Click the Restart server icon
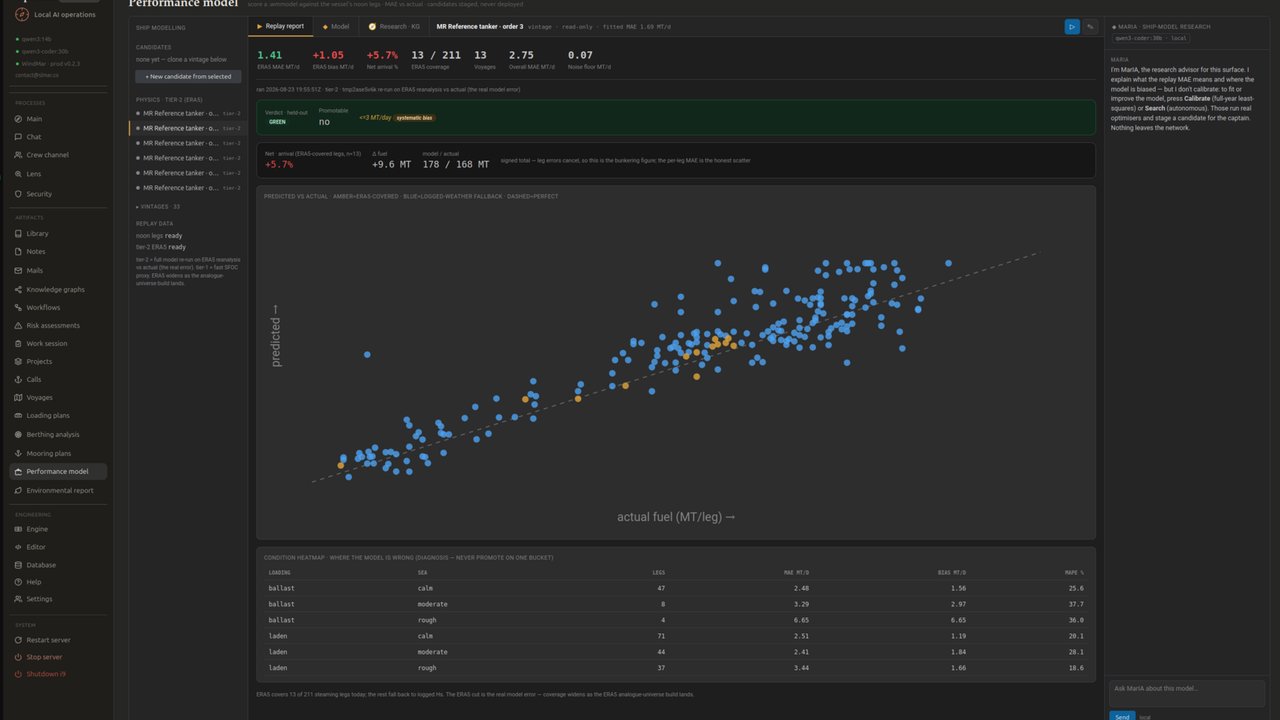Screen dimensions: 1280x720 click(18, 640)
